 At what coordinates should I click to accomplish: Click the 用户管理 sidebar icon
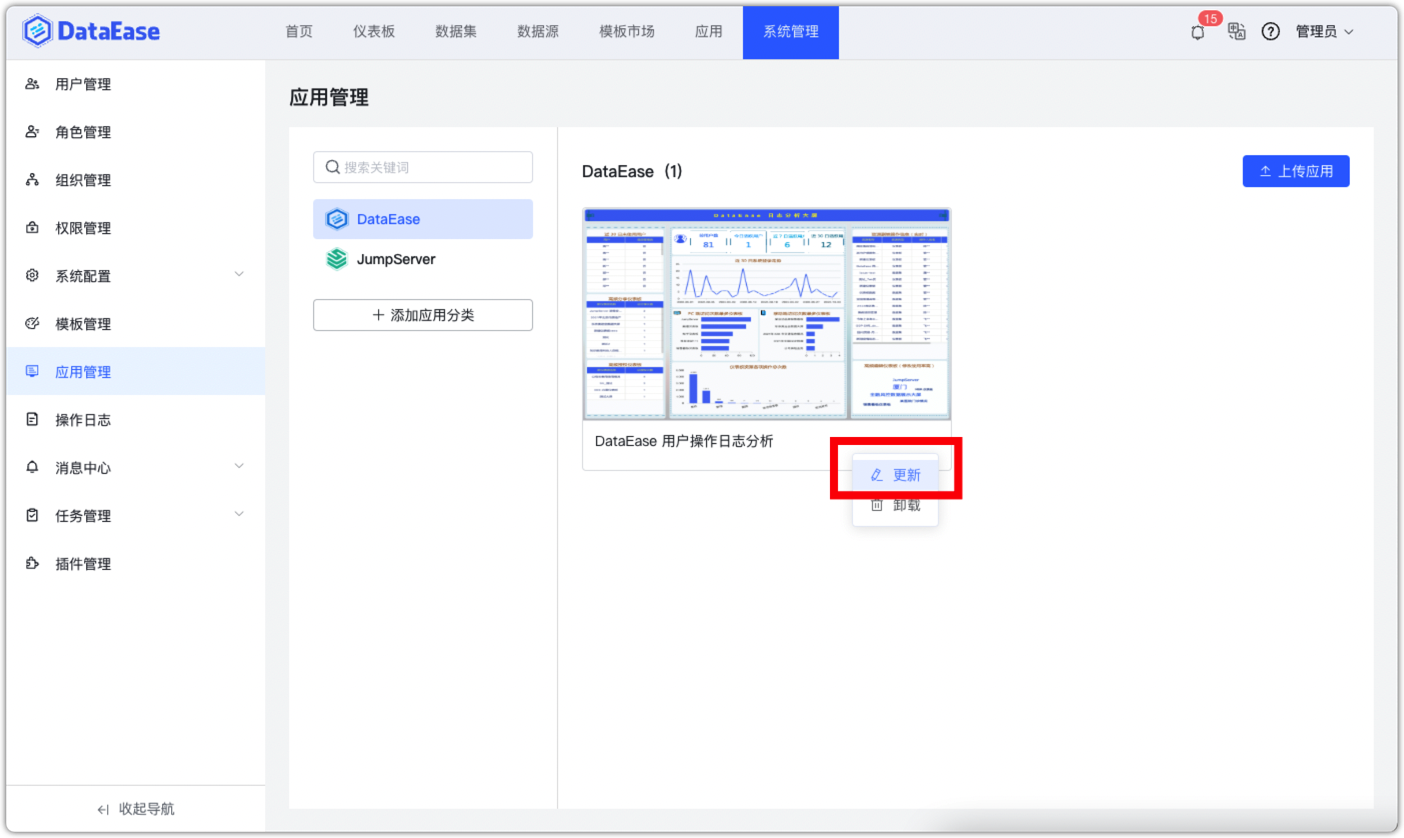point(32,84)
